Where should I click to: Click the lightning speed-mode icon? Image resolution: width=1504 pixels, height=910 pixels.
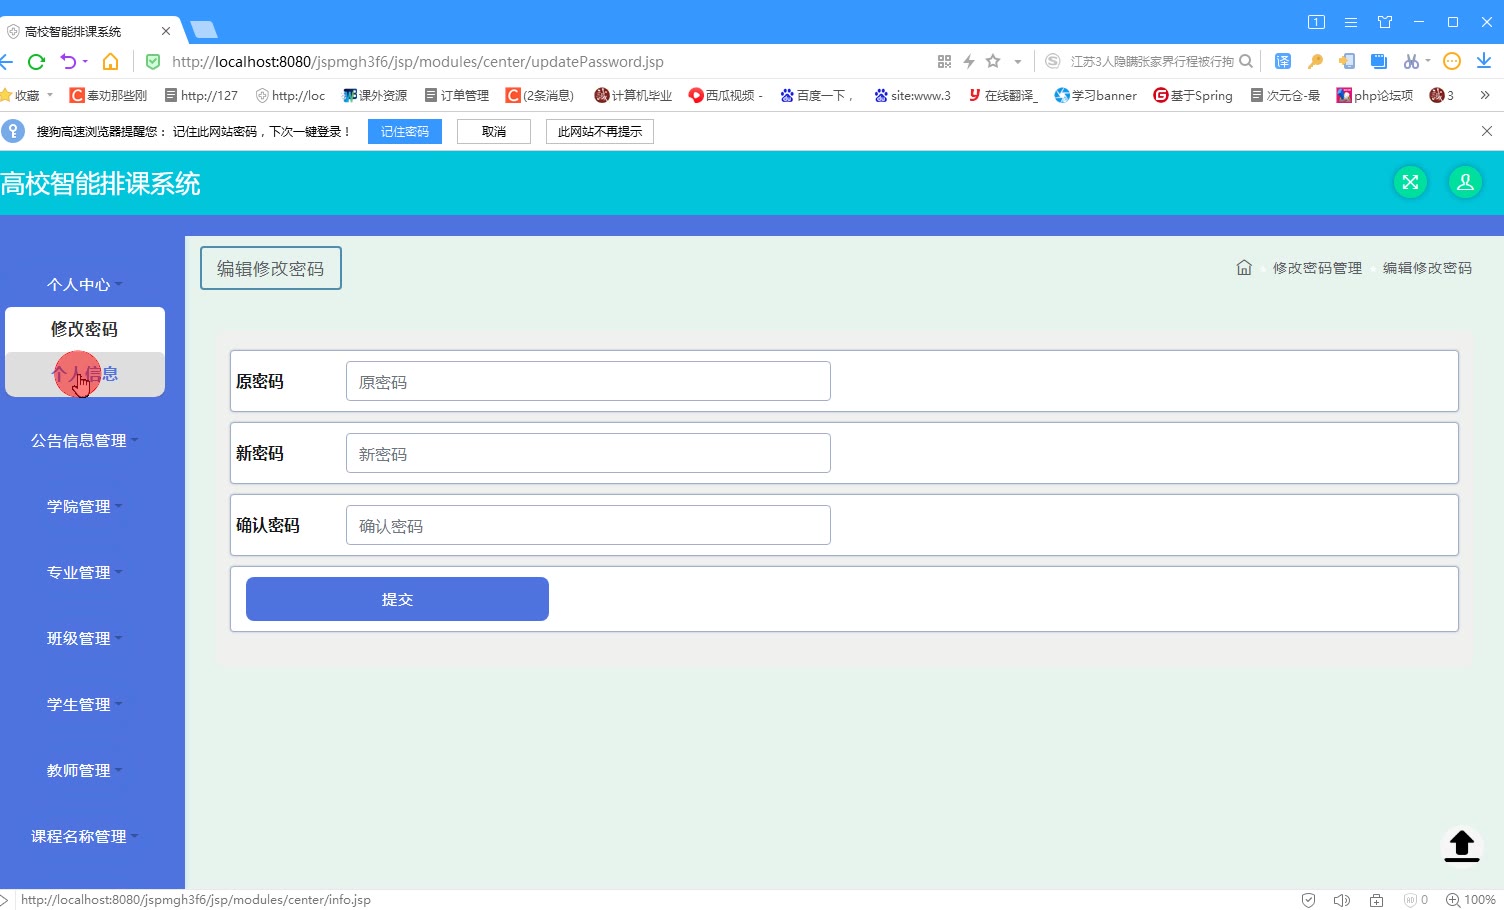pos(969,62)
